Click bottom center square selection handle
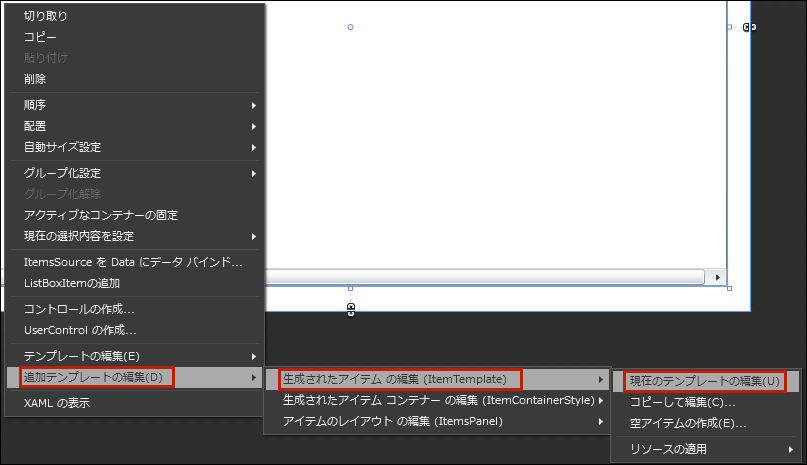The height and width of the screenshot is (465, 807). 350,289
